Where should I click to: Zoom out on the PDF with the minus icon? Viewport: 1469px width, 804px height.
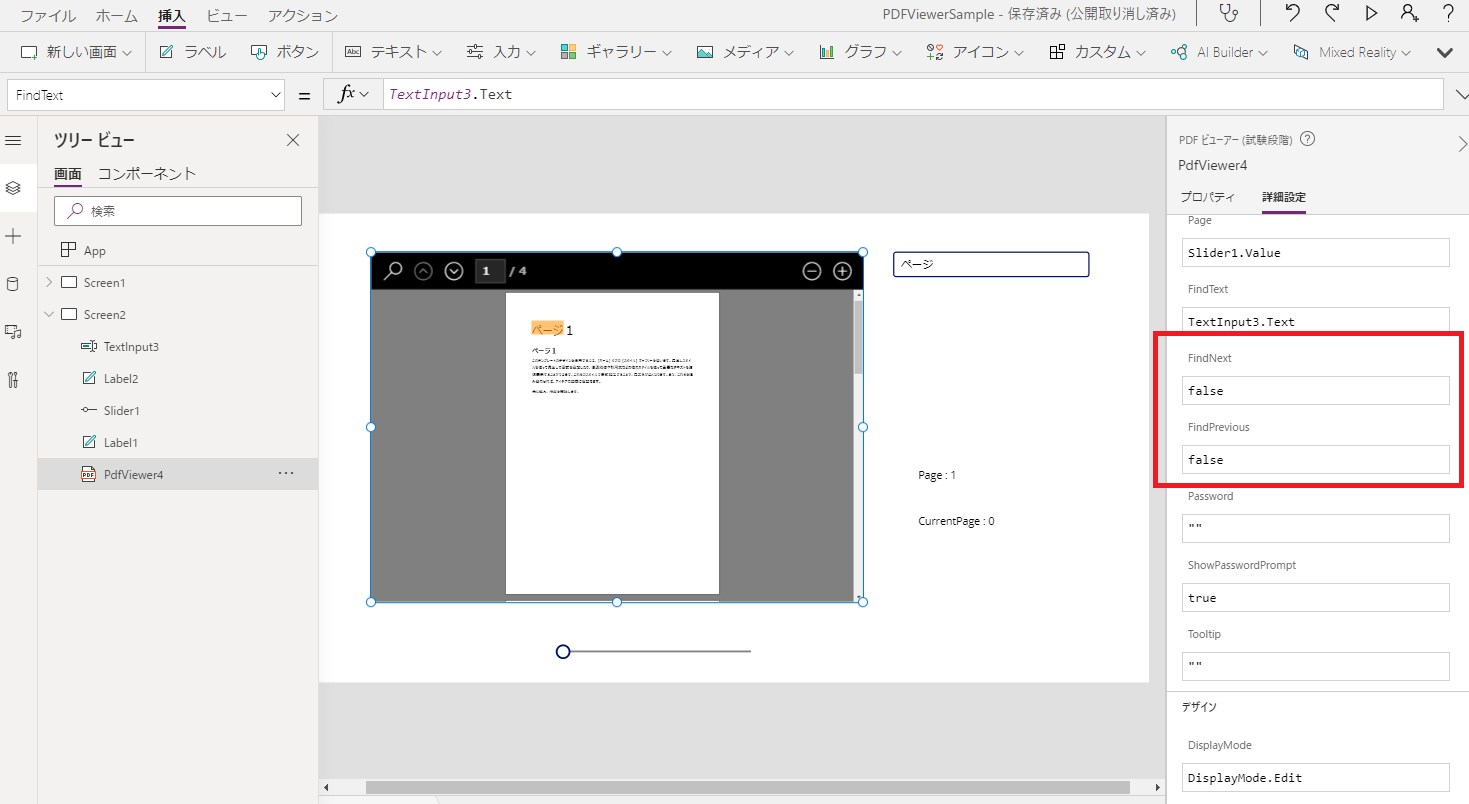point(811,270)
